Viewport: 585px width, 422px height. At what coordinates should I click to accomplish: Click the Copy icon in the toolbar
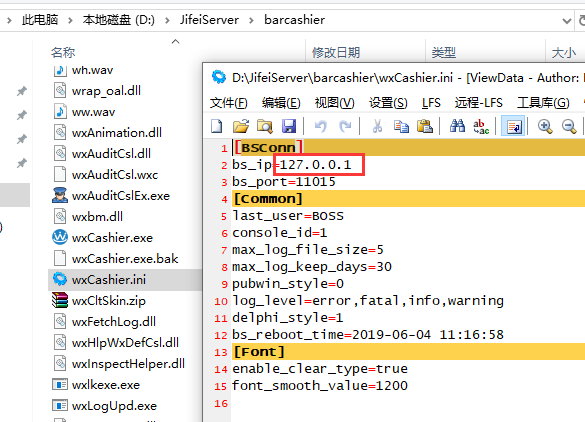pos(401,126)
